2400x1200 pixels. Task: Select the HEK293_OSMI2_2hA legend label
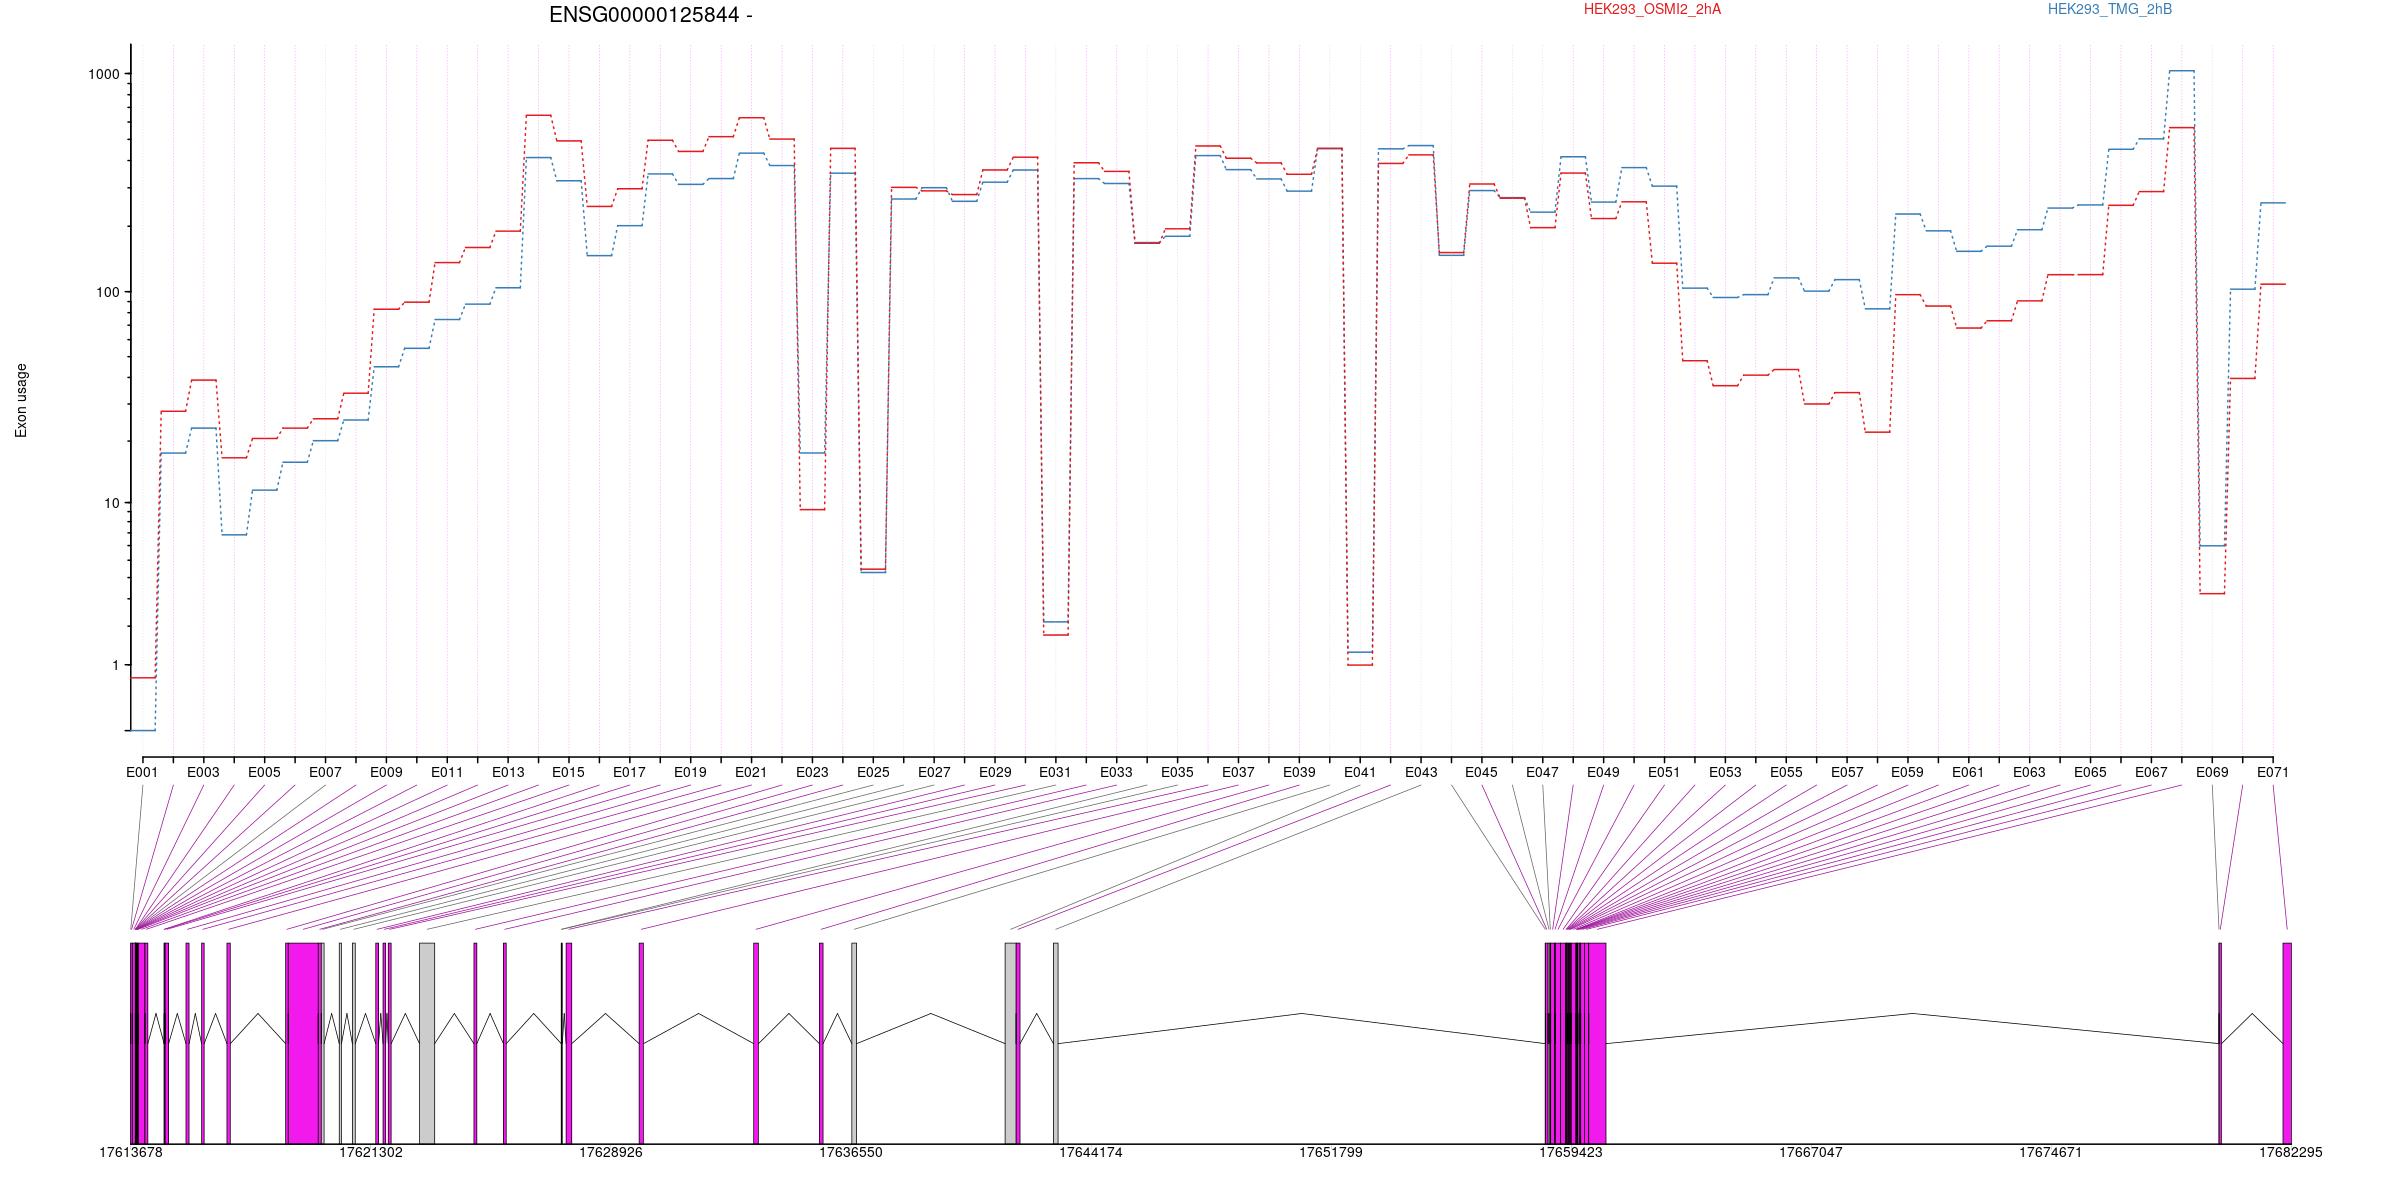coord(1652,9)
